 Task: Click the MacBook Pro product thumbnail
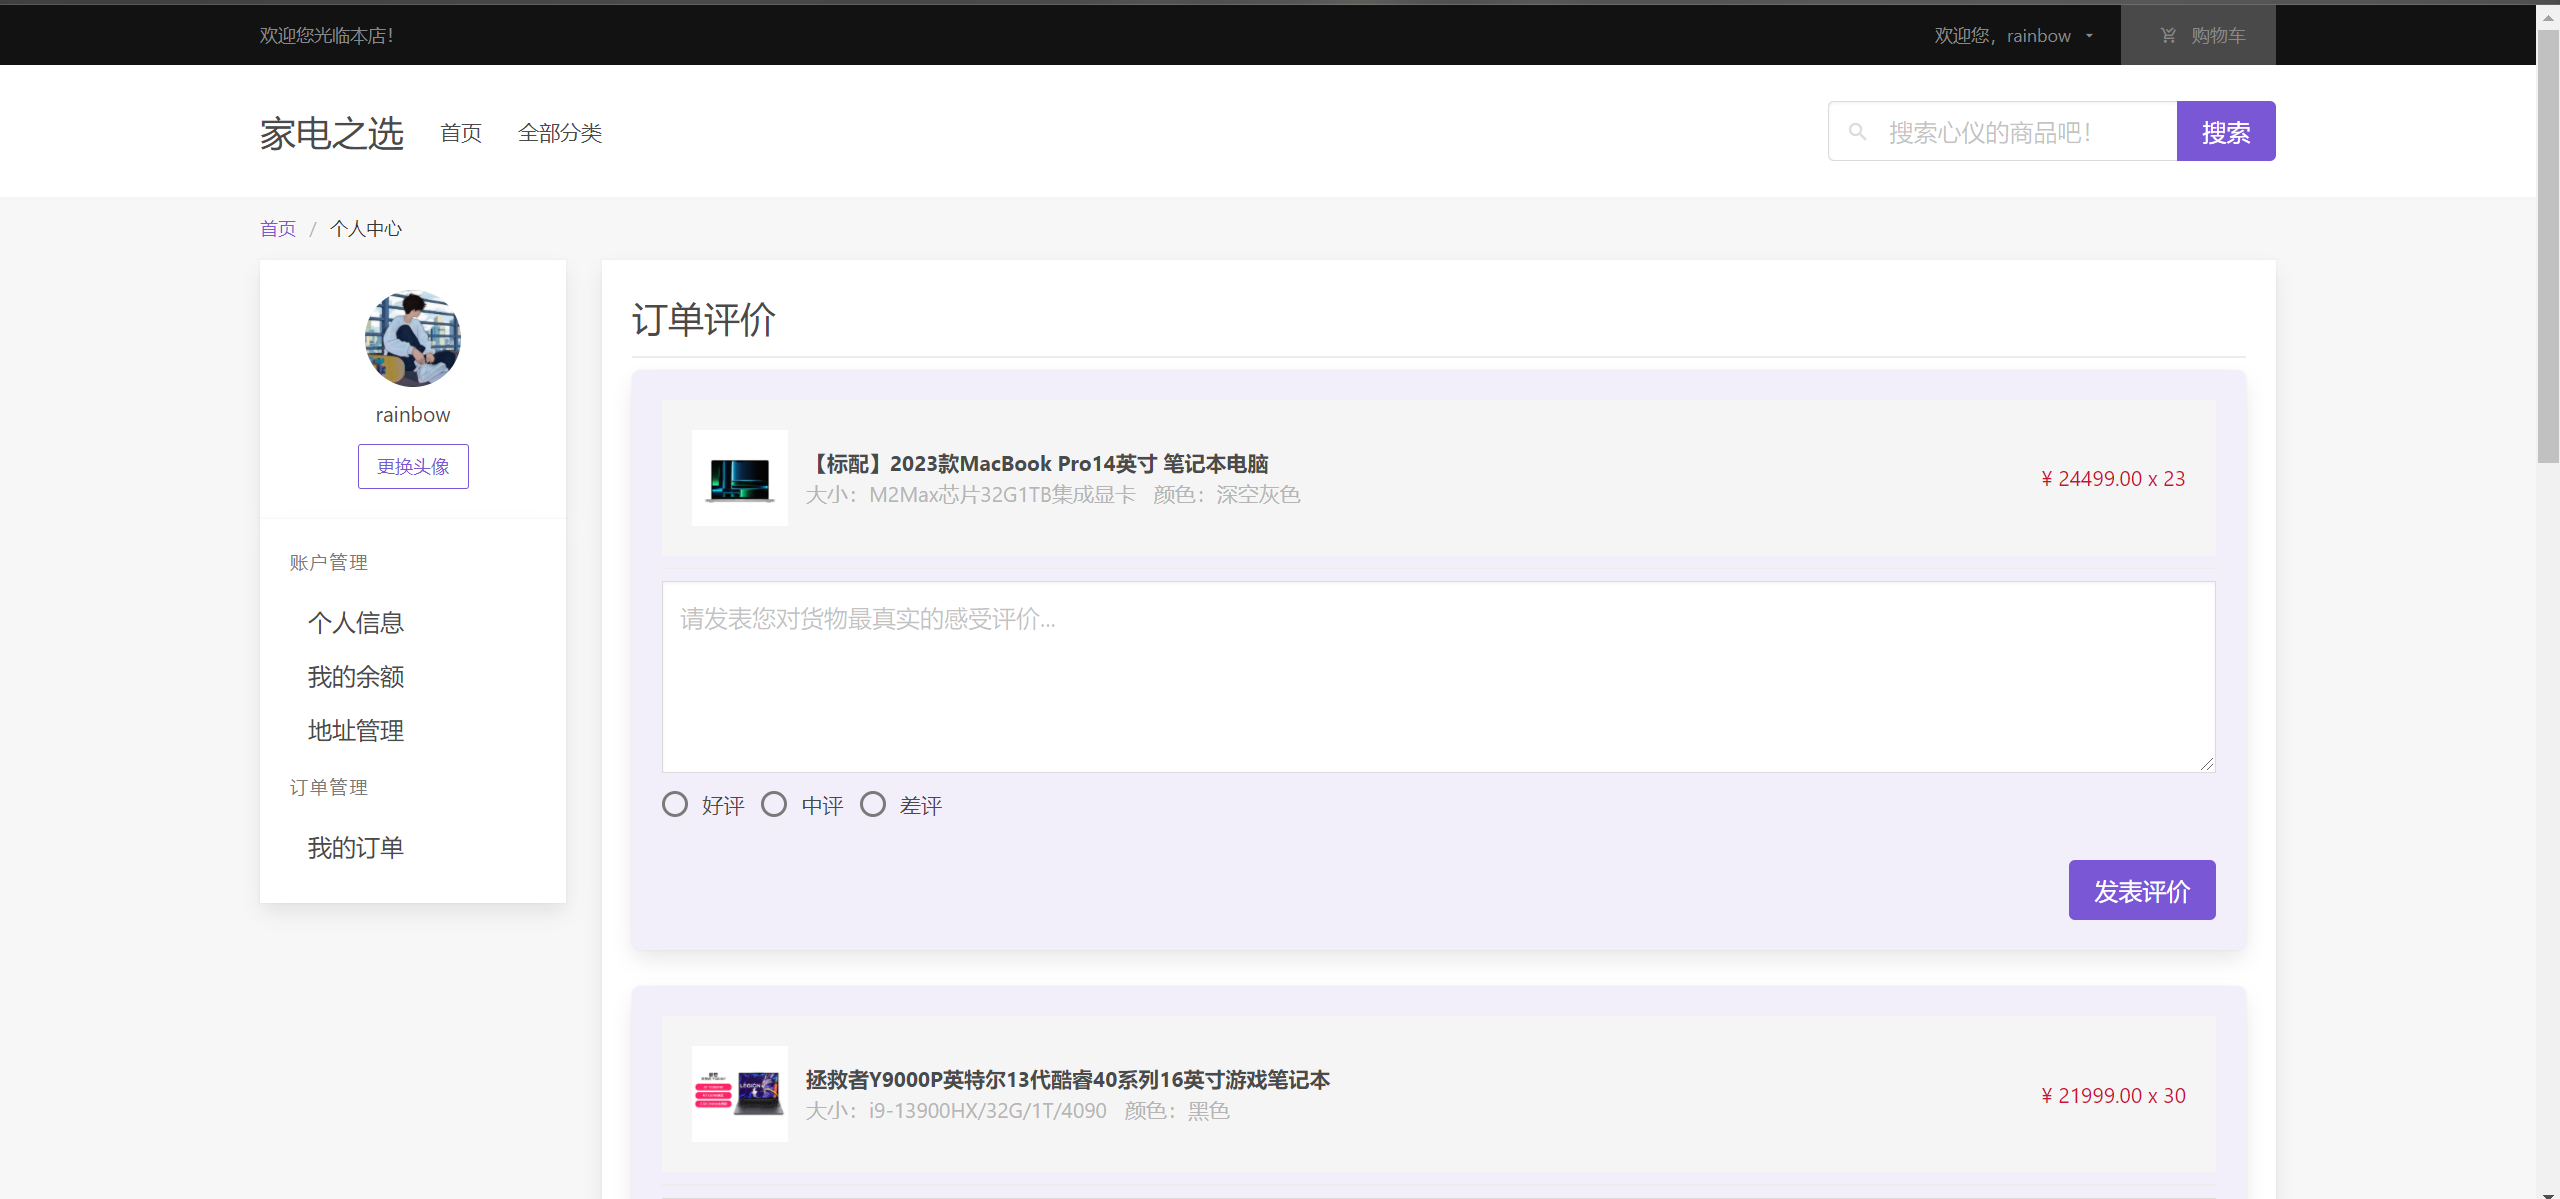739,478
